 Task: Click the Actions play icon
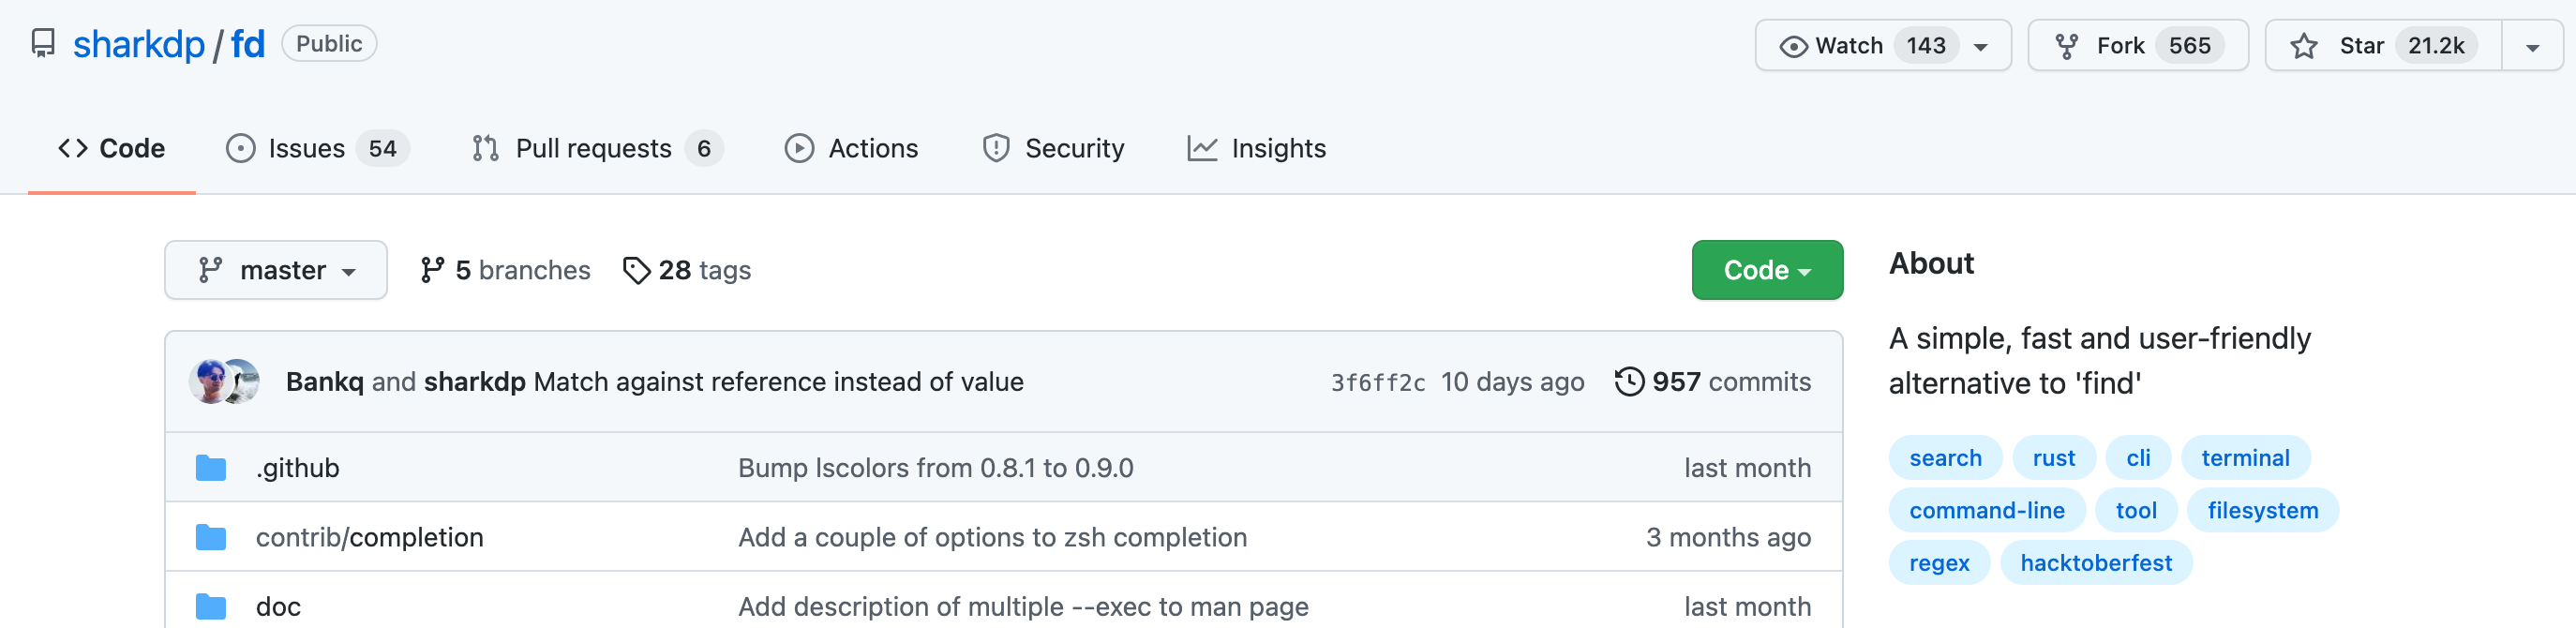(799, 148)
